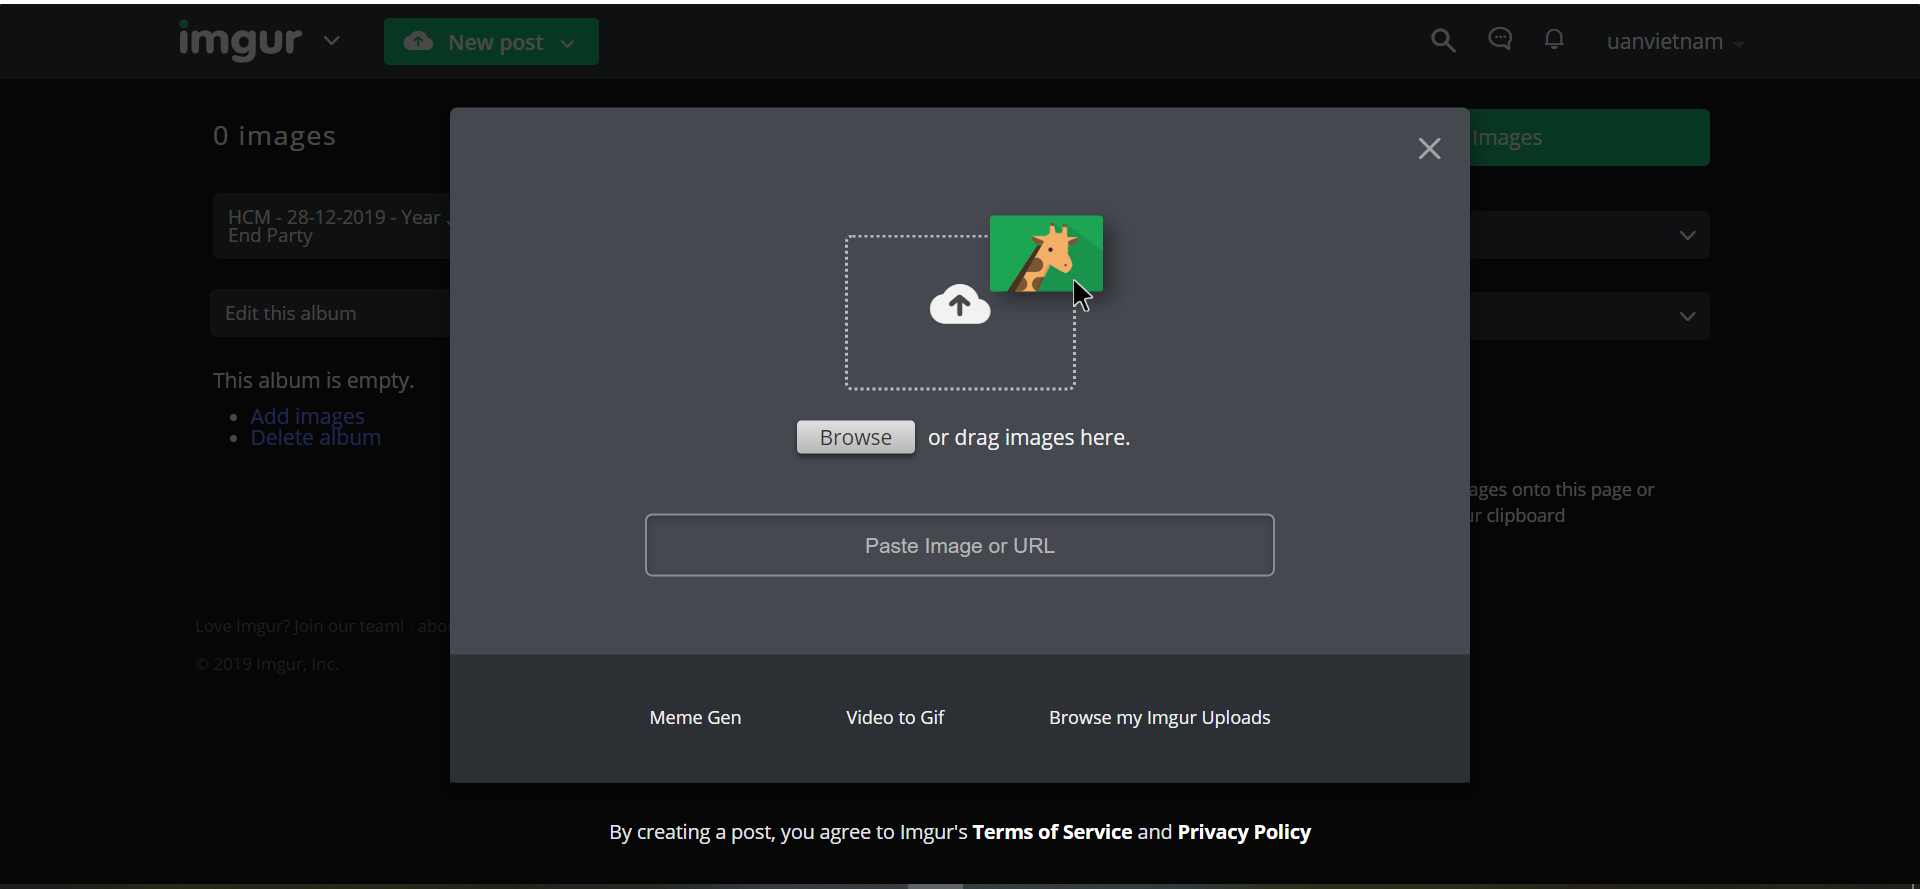Click the '© 2019 Imgur, Inc.' footer text
The image size is (1920, 889).
tap(267, 664)
